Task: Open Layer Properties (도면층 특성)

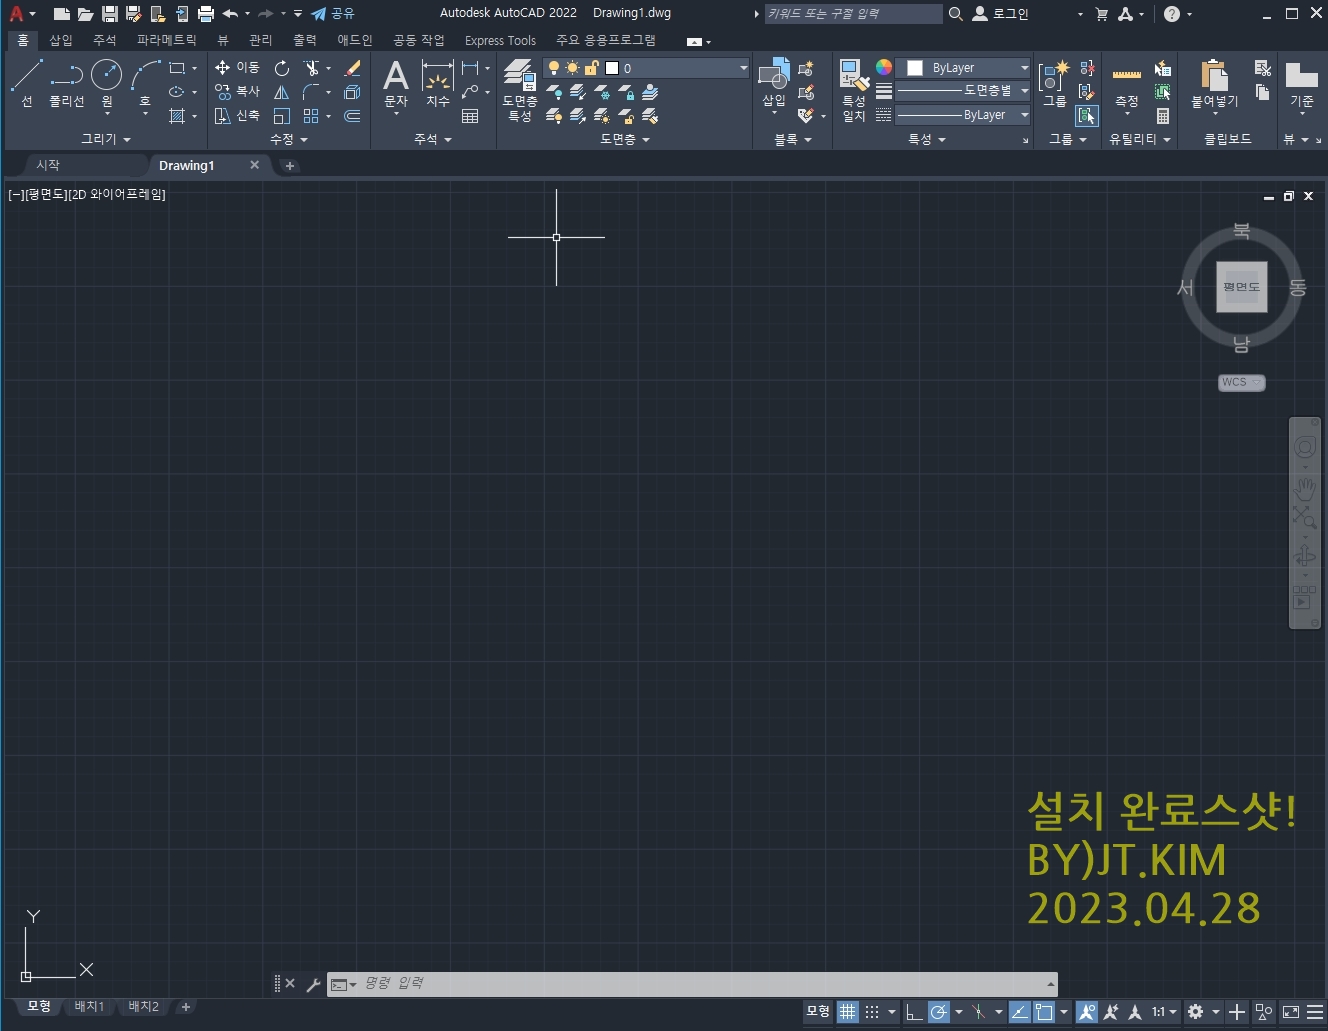Action: [520, 90]
